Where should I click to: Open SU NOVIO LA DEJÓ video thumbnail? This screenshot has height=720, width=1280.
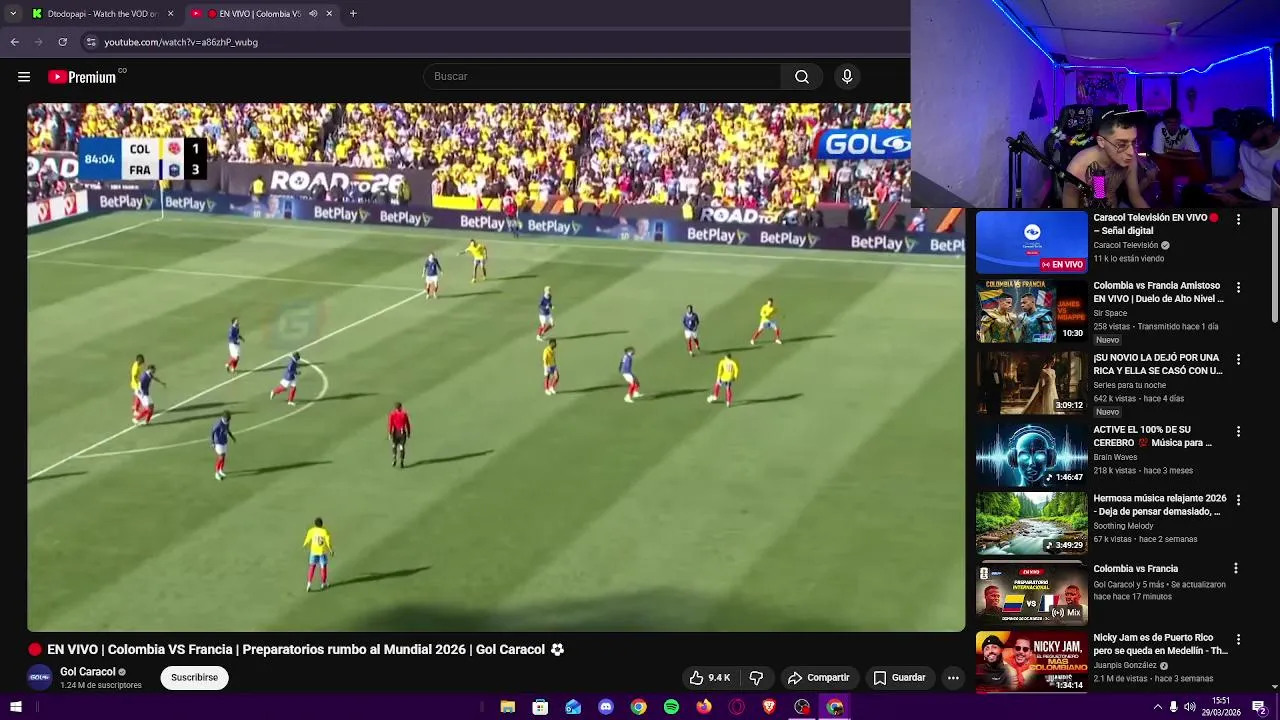(1031, 382)
